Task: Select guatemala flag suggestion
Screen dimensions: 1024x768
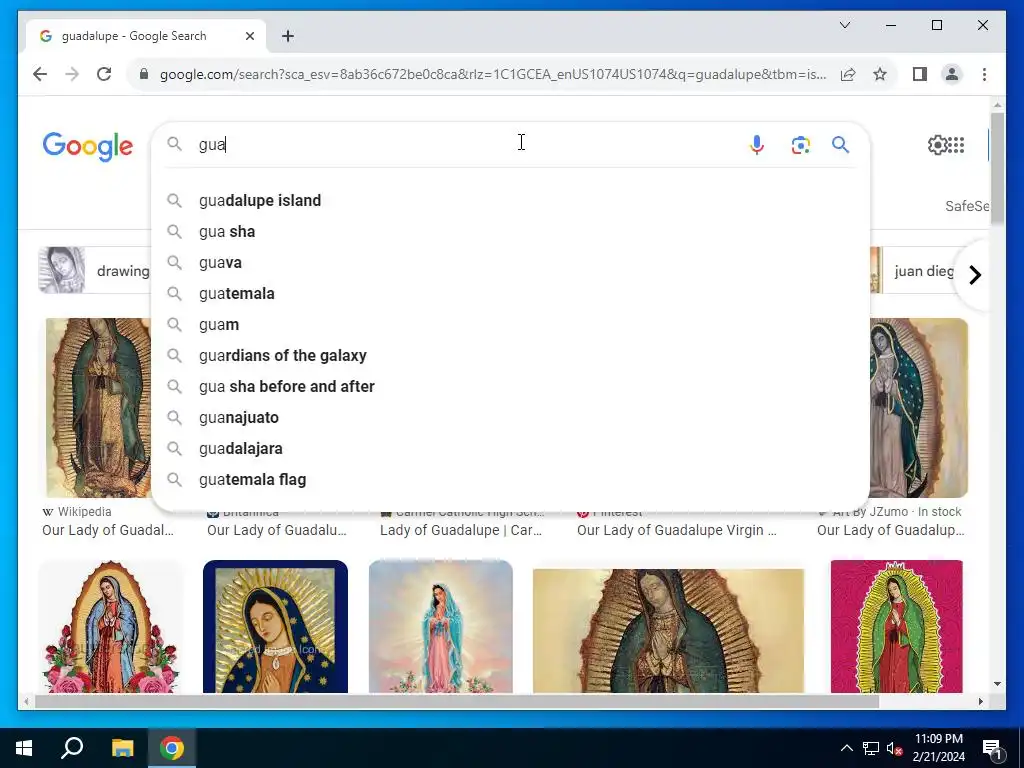Action: (511, 479)
